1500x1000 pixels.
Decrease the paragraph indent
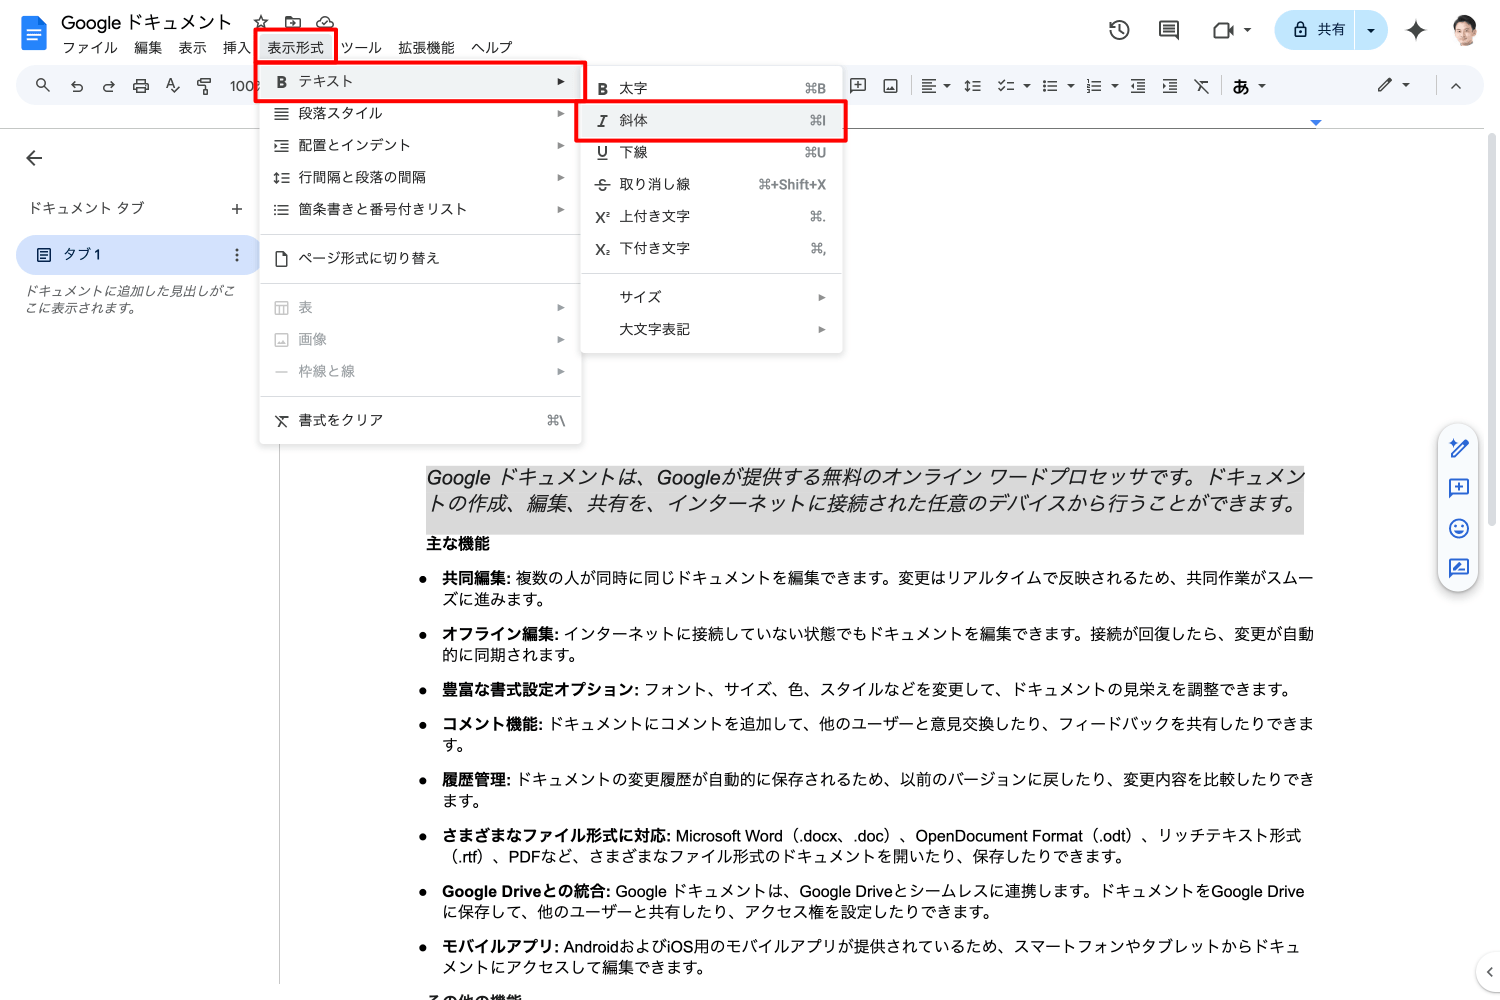[x=1138, y=86]
